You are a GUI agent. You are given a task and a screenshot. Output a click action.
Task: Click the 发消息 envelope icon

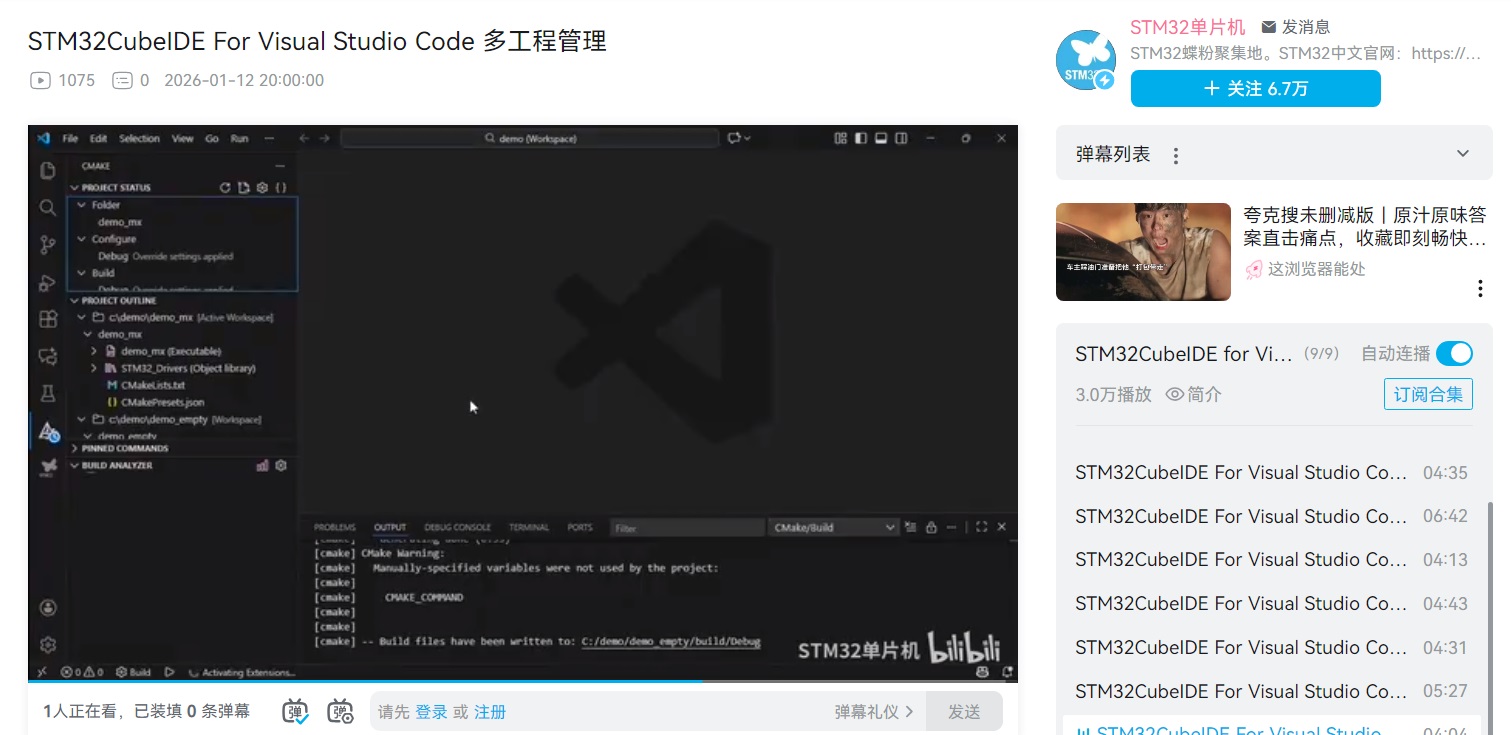1269,27
